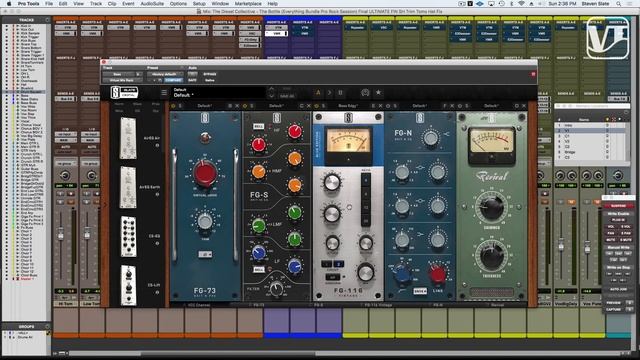Select the A preset comparison slot
This screenshot has width=640, height=360.
318,93
